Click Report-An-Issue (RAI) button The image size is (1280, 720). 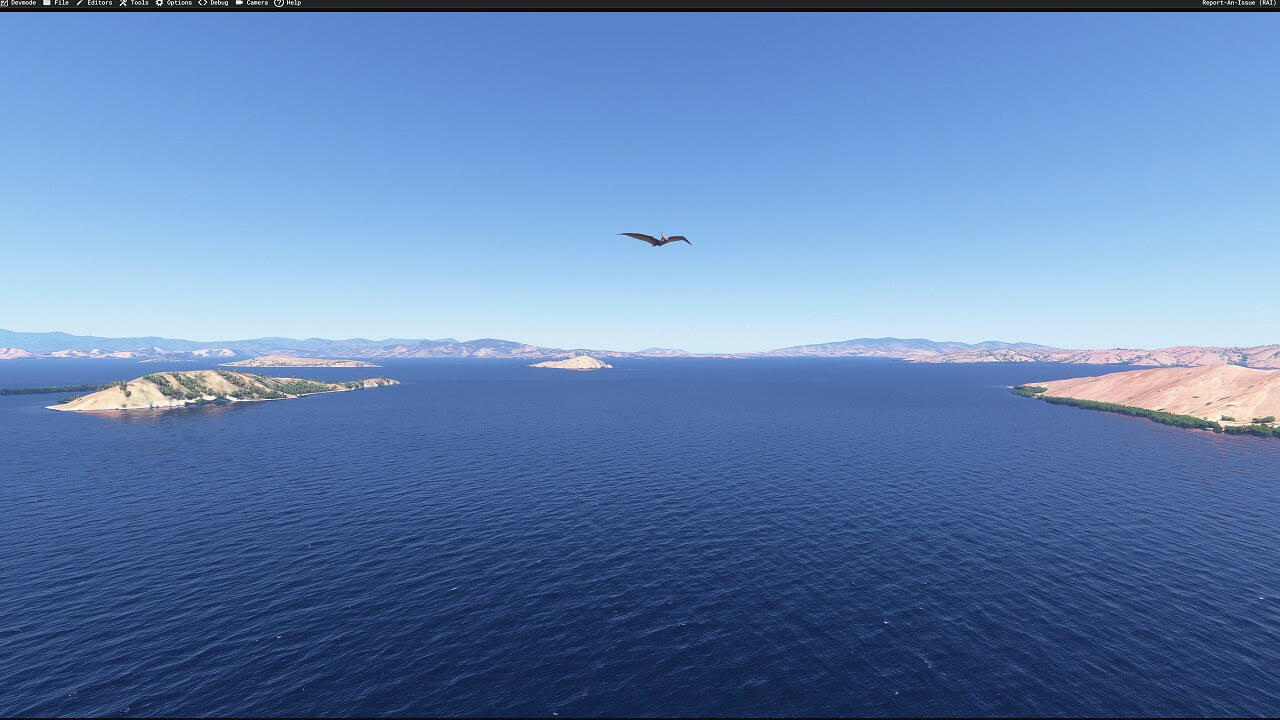[1239, 3]
